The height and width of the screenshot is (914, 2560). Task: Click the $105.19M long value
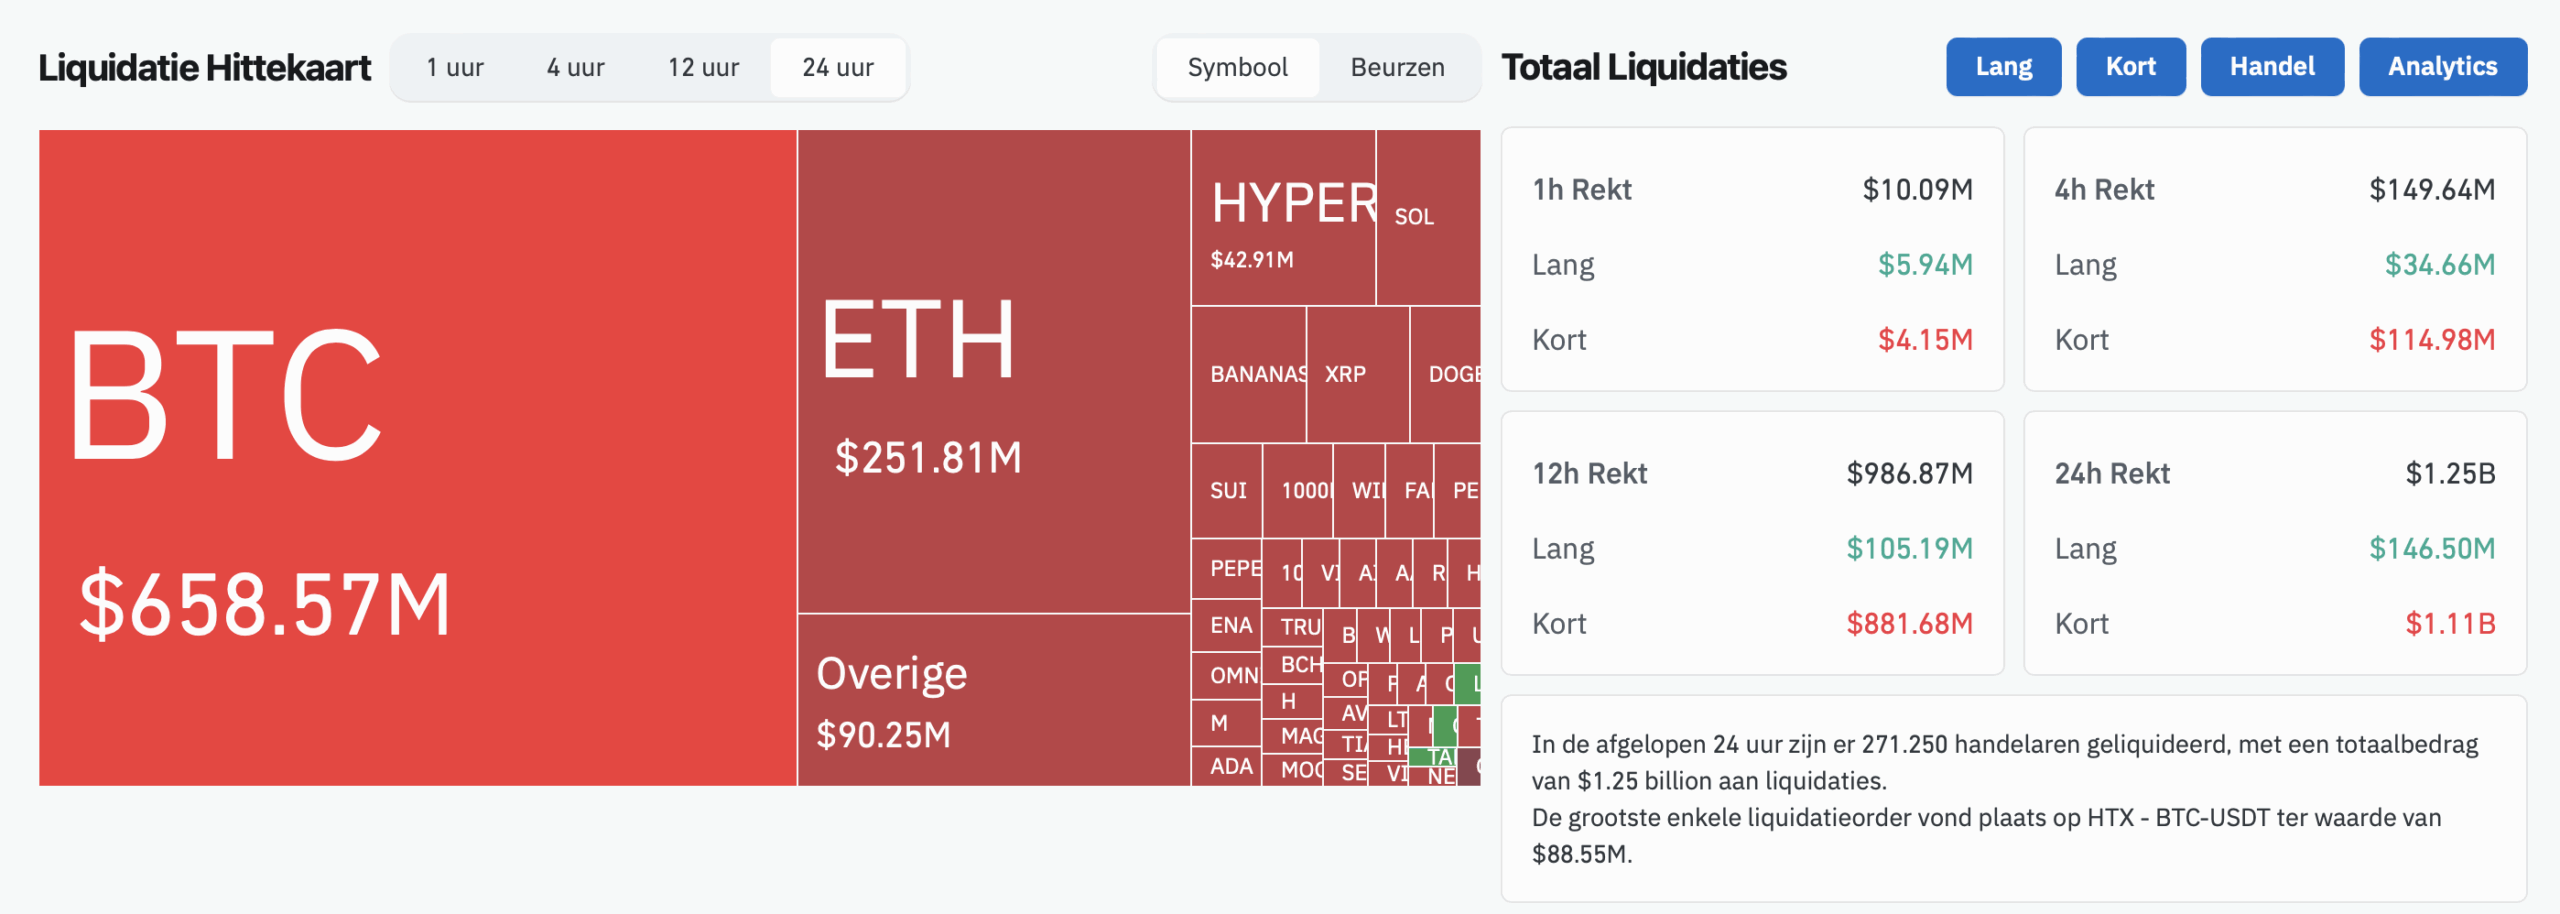coord(1909,549)
